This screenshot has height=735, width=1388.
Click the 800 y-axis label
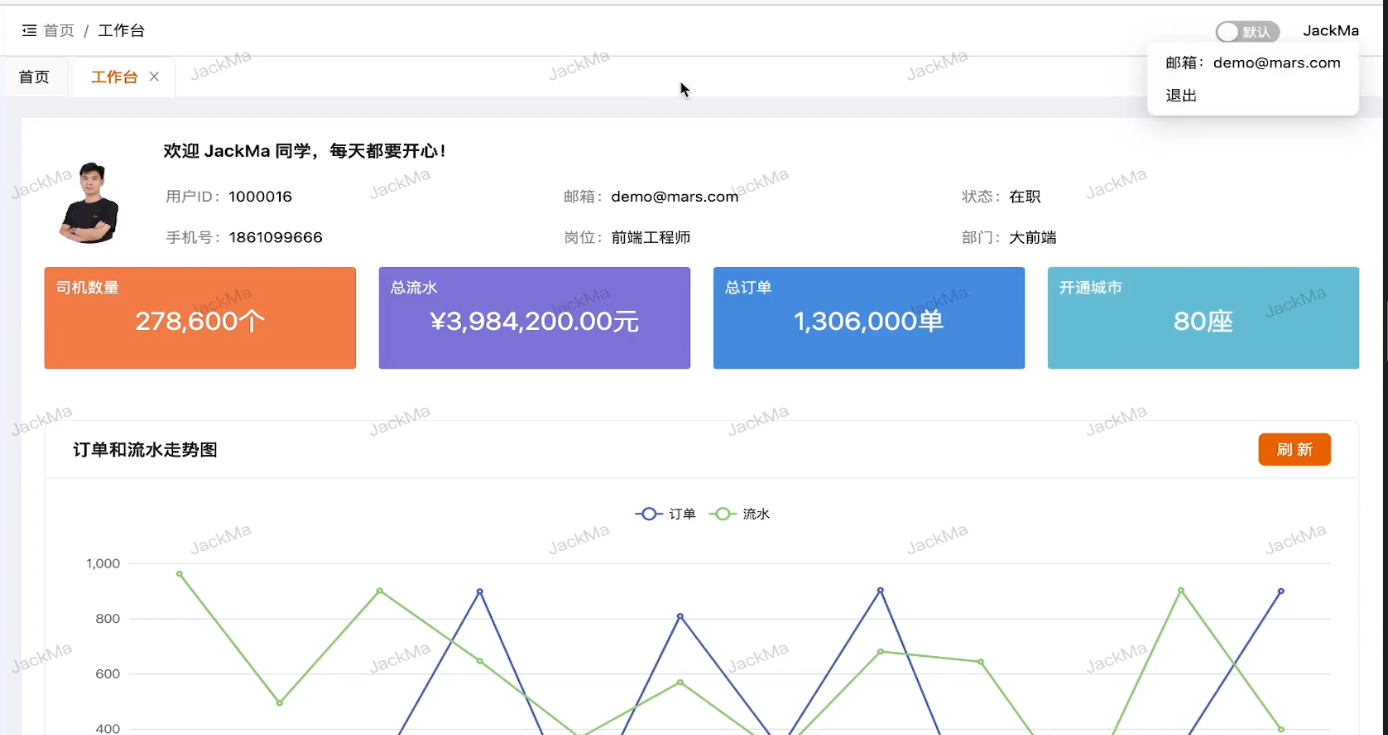click(x=107, y=619)
